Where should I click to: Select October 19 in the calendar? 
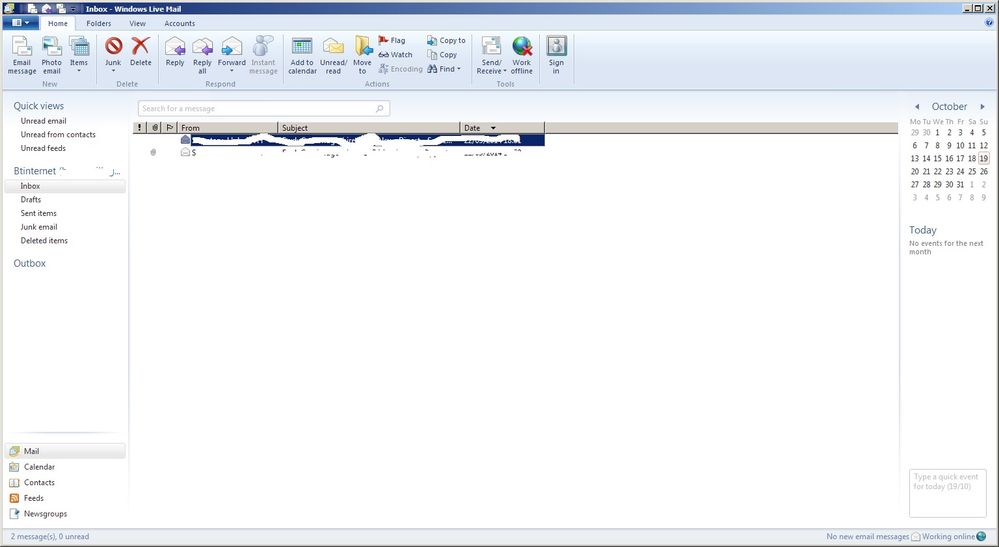pyautogui.click(x=984, y=159)
